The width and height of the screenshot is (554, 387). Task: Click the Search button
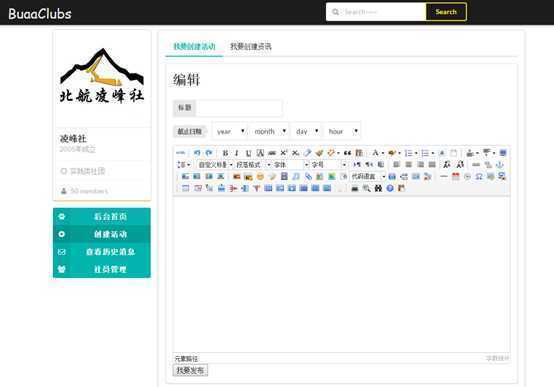pos(446,12)
